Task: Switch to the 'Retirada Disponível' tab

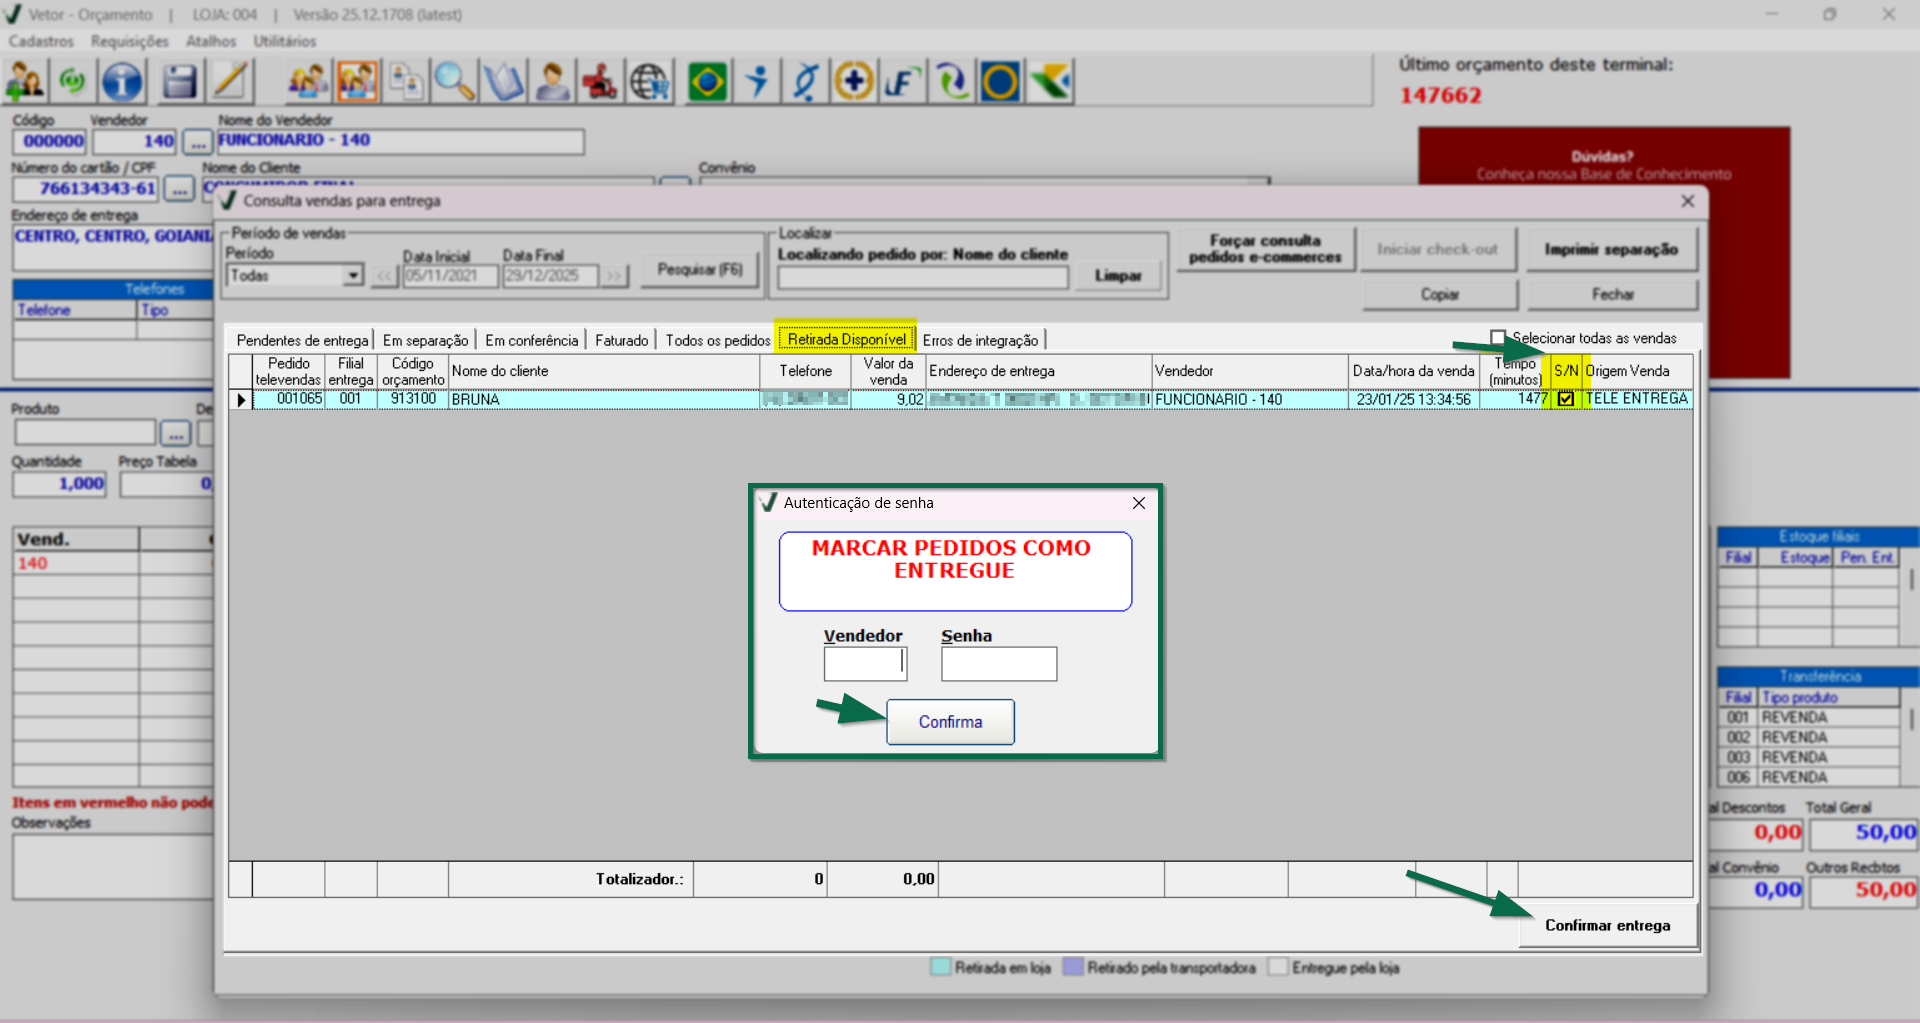Action: 846,340
